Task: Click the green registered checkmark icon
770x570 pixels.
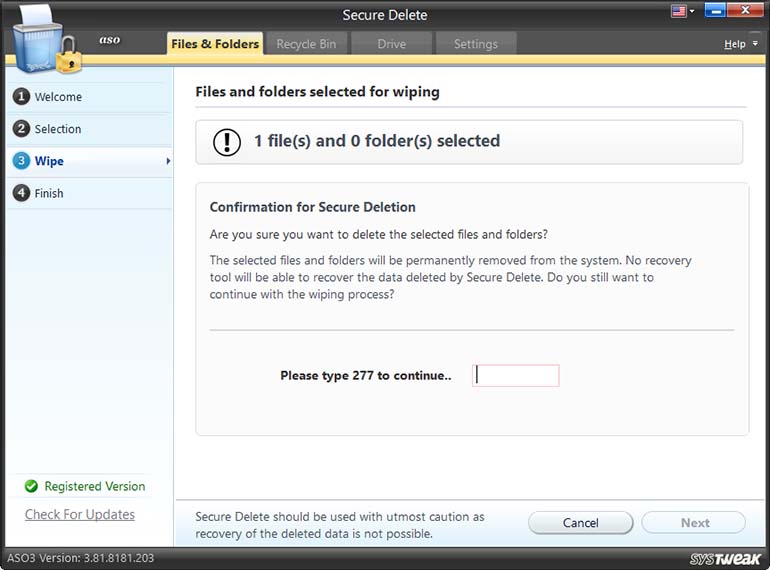Action: [31, 486]
